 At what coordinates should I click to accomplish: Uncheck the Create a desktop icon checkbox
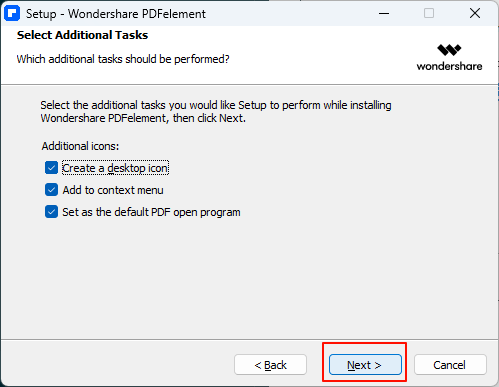[51, 168]
